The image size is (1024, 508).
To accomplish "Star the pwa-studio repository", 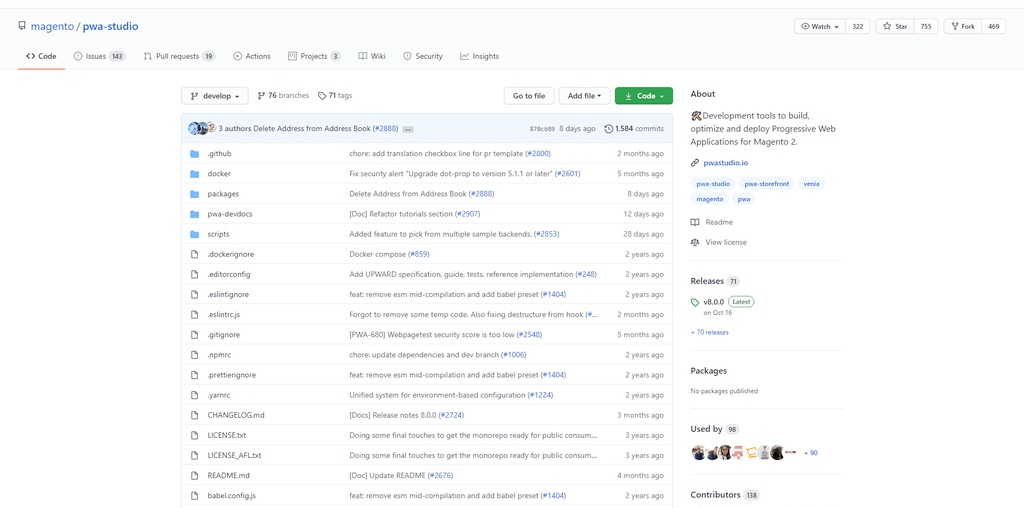I will click(x=895, y=26).
